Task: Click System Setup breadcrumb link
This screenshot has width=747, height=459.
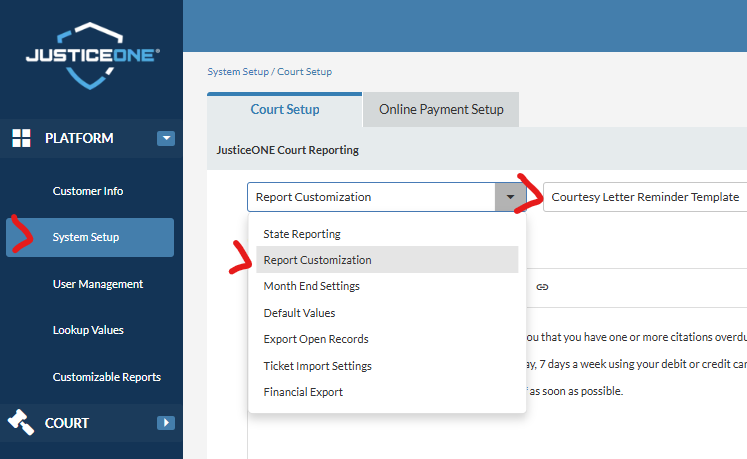Action: pos(238,71)
